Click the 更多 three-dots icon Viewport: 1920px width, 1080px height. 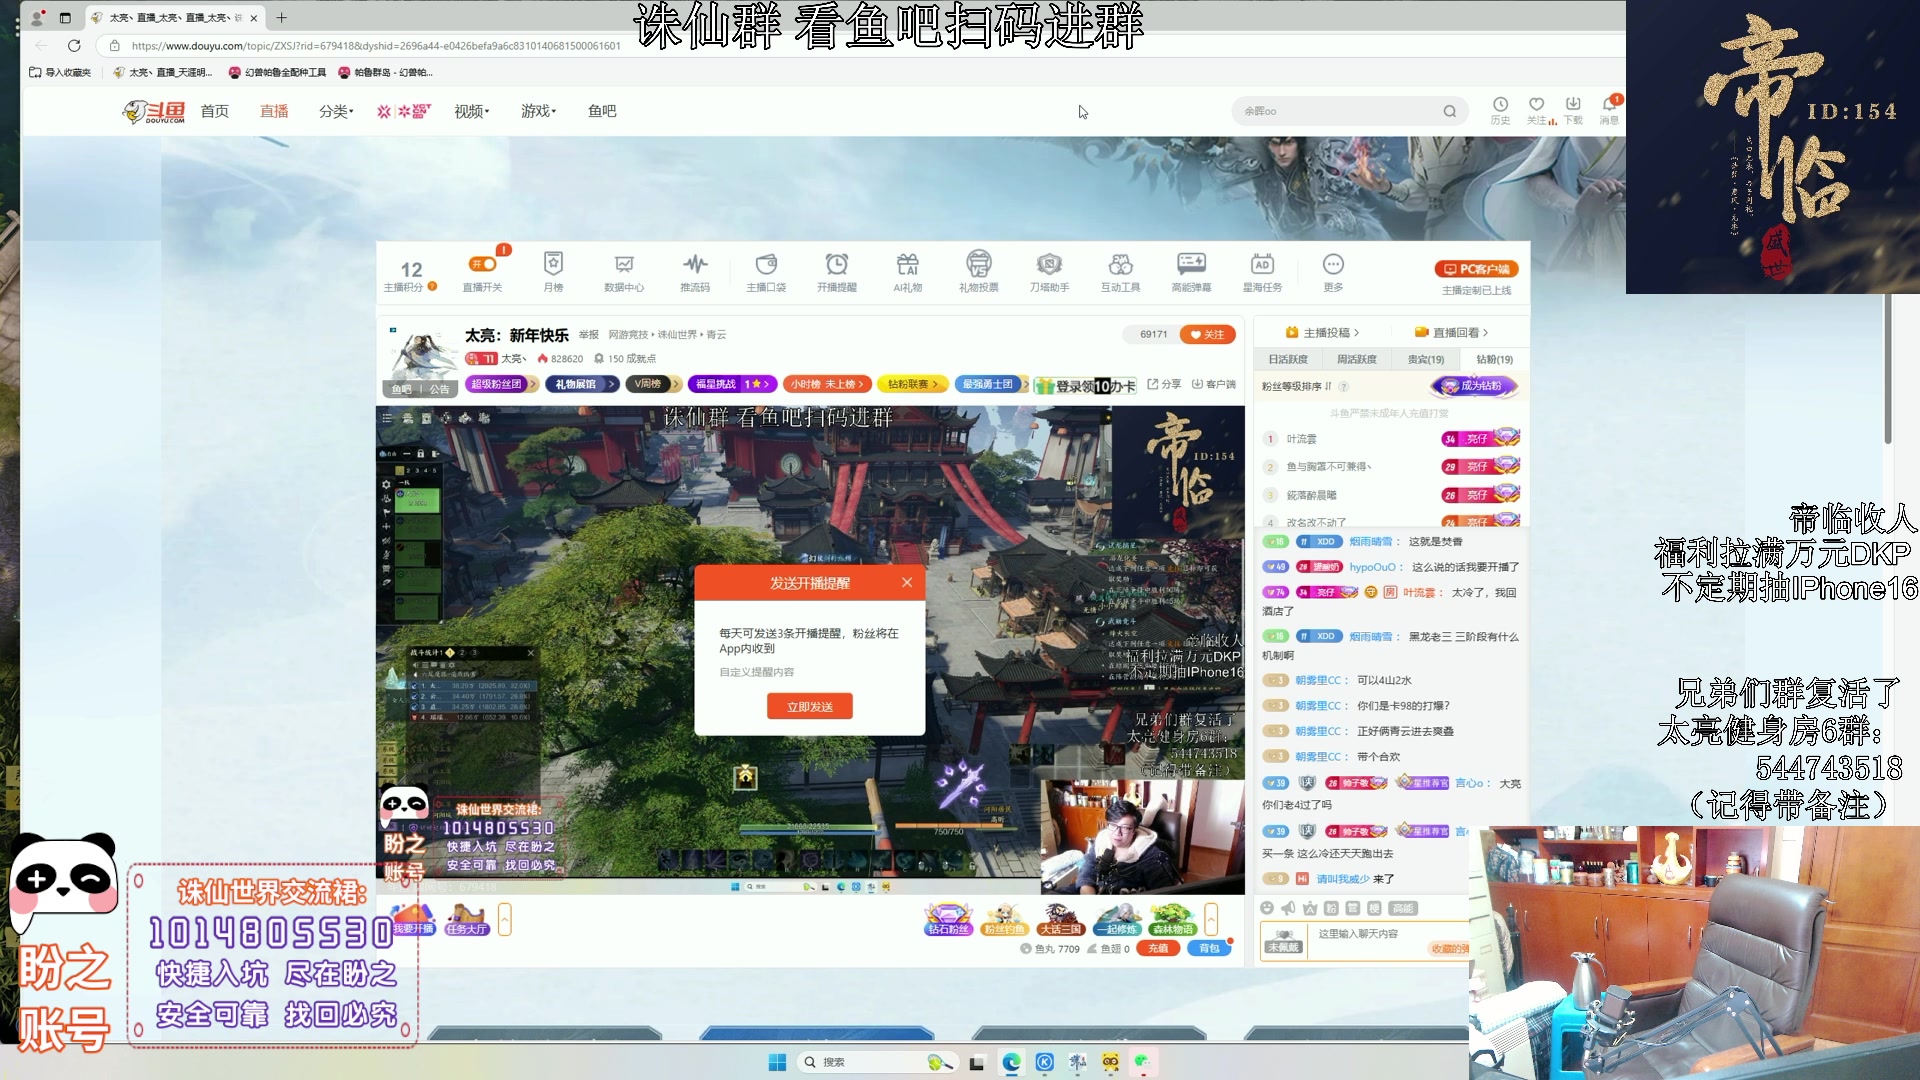click(1333, 271)
